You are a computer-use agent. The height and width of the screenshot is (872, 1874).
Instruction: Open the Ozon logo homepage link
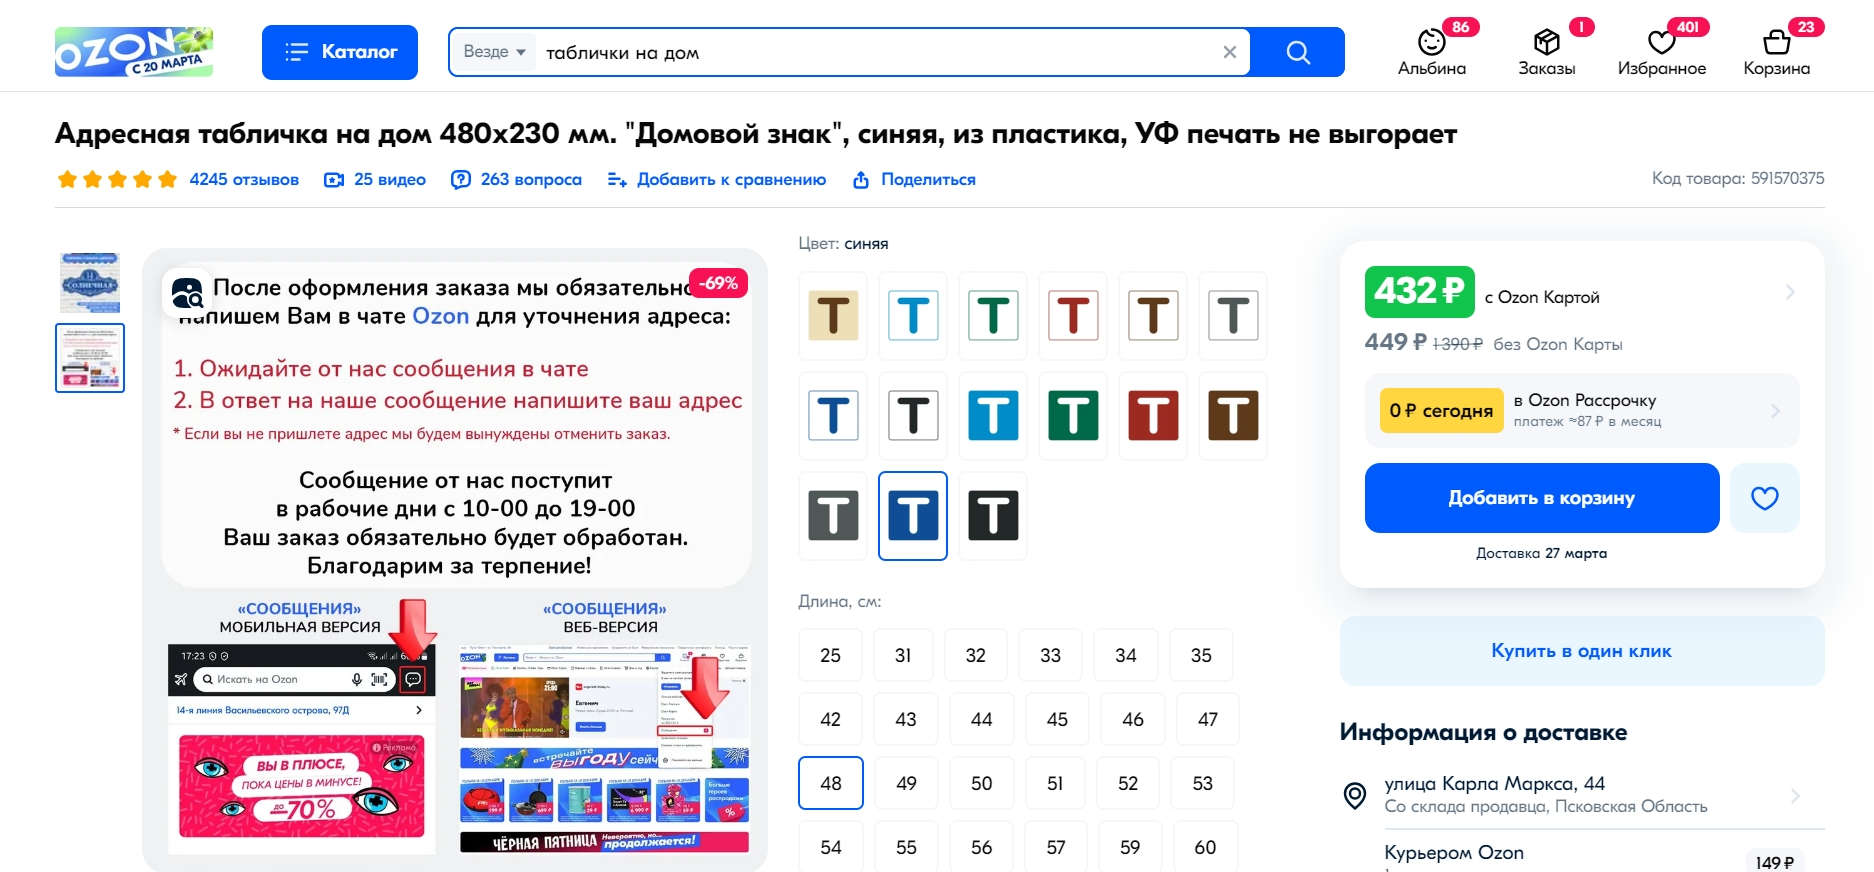pos(134,51)
